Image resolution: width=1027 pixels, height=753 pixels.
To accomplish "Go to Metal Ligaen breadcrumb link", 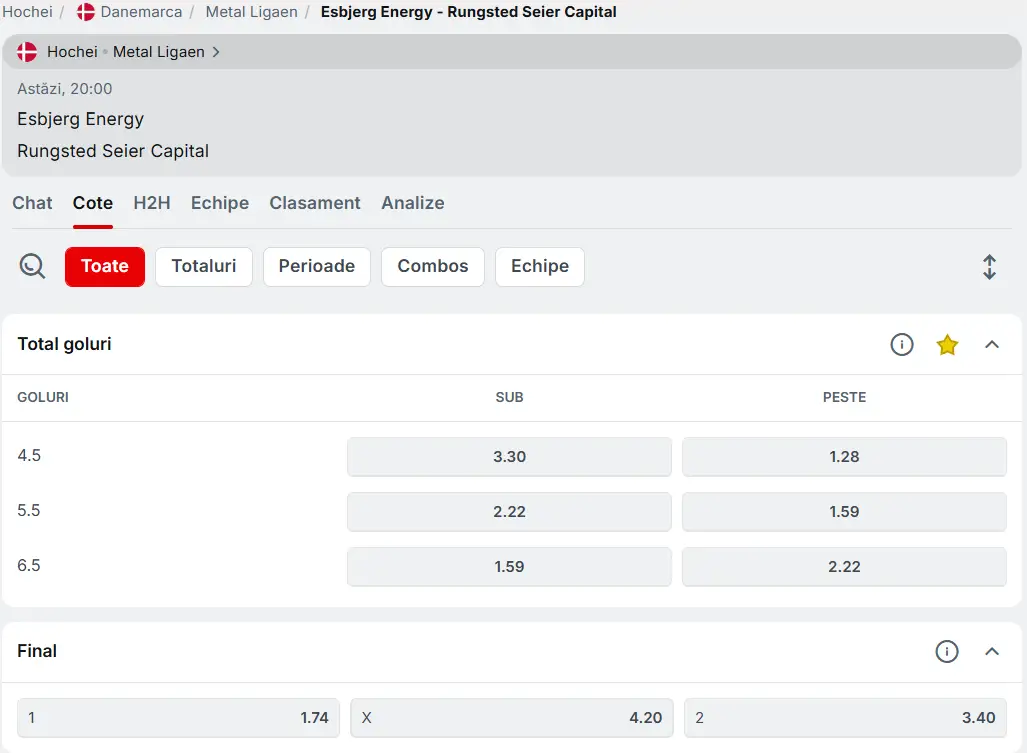I will pyautogui.click(x=251, y=12).
